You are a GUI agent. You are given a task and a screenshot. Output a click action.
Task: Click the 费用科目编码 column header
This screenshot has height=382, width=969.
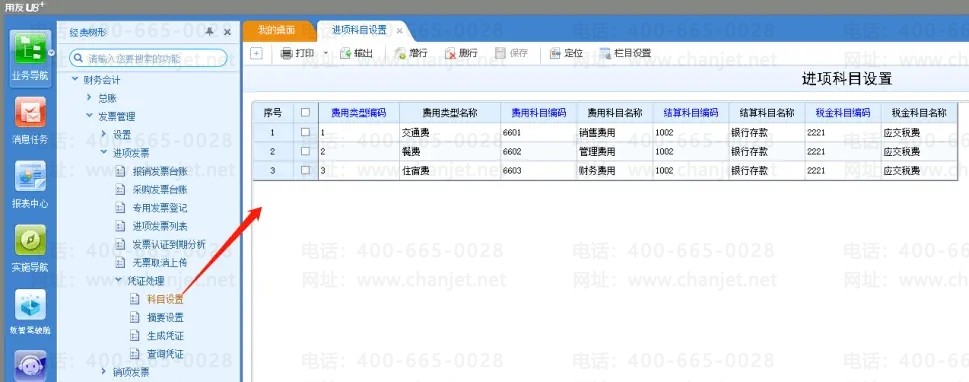pyautogui.click(x=539, y=112)
